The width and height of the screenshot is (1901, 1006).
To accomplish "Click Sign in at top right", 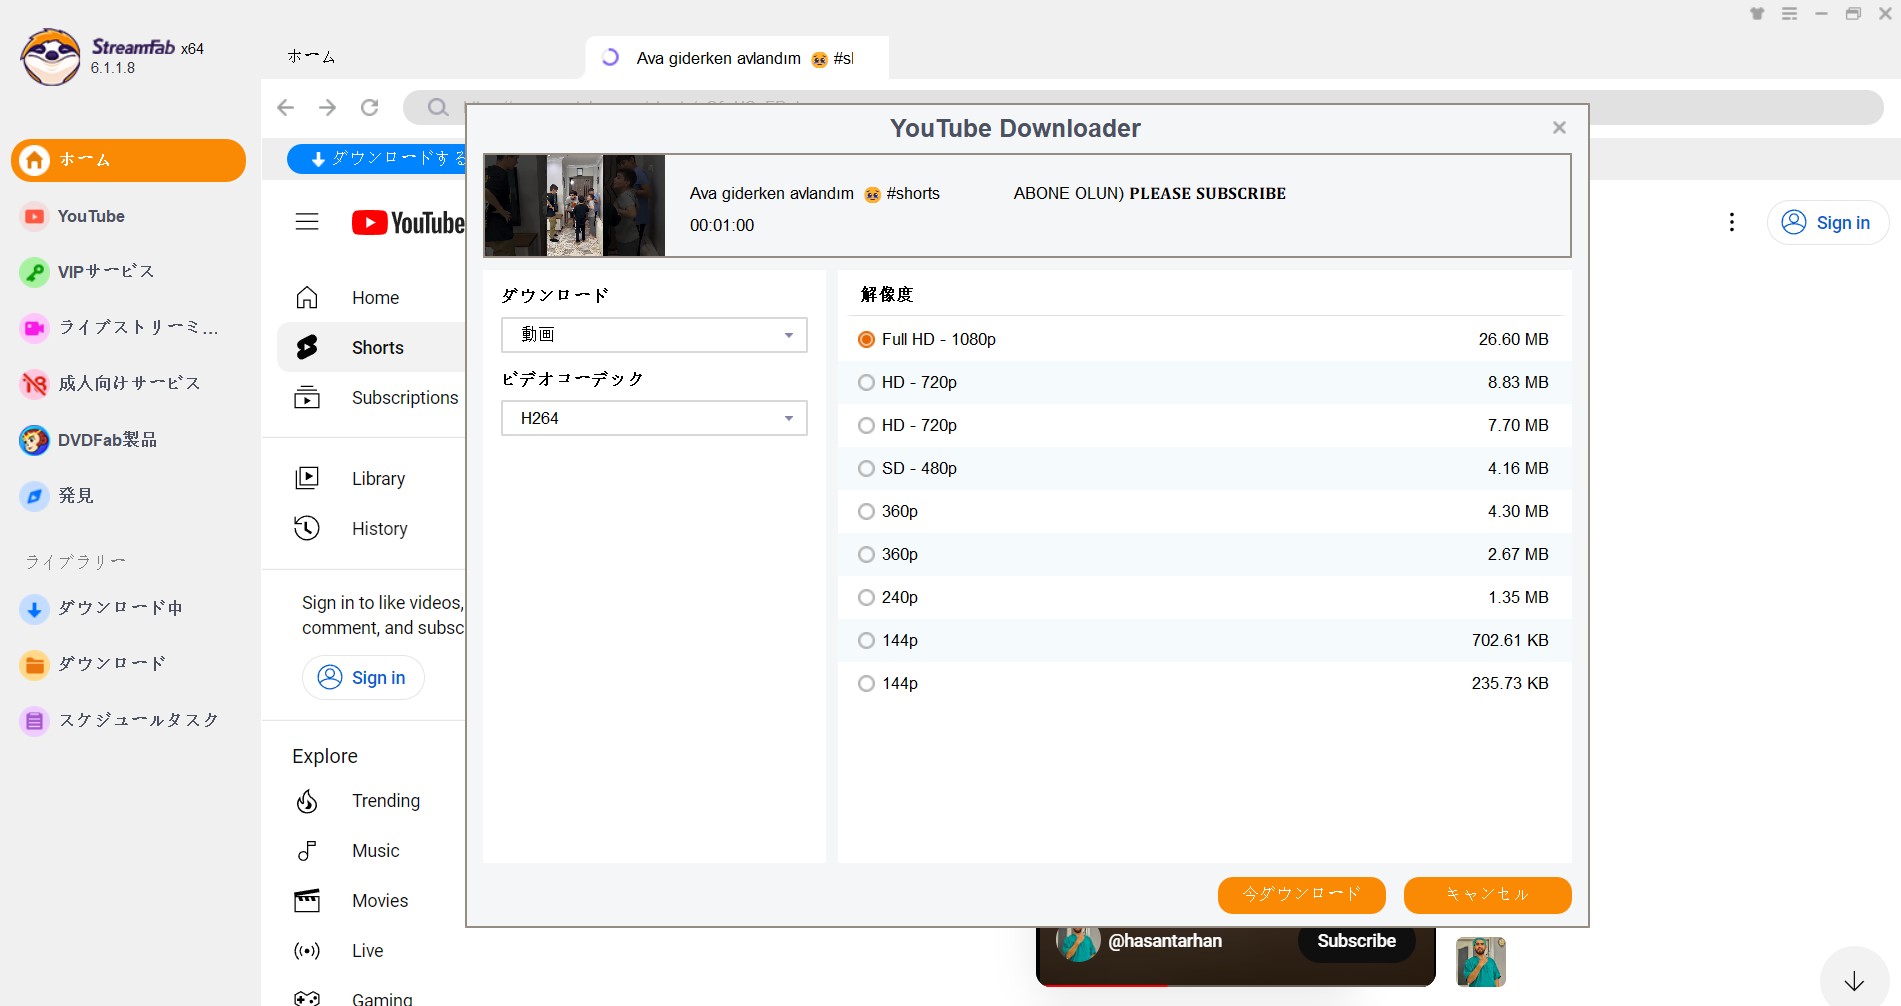I will coord(1828,223).
